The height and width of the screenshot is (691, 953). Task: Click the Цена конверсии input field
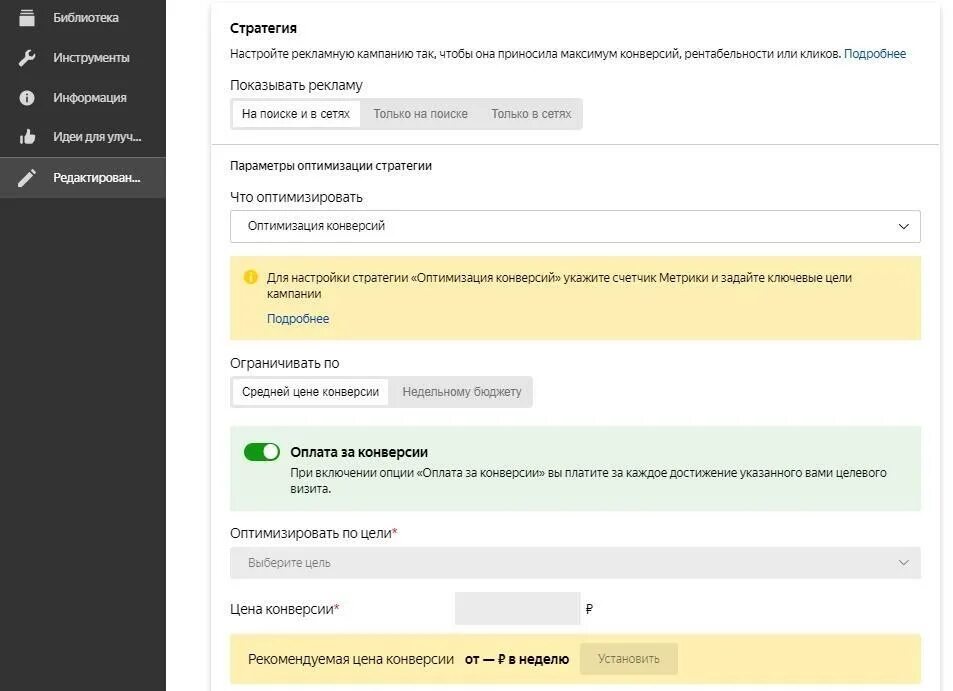tap(517, 609)
